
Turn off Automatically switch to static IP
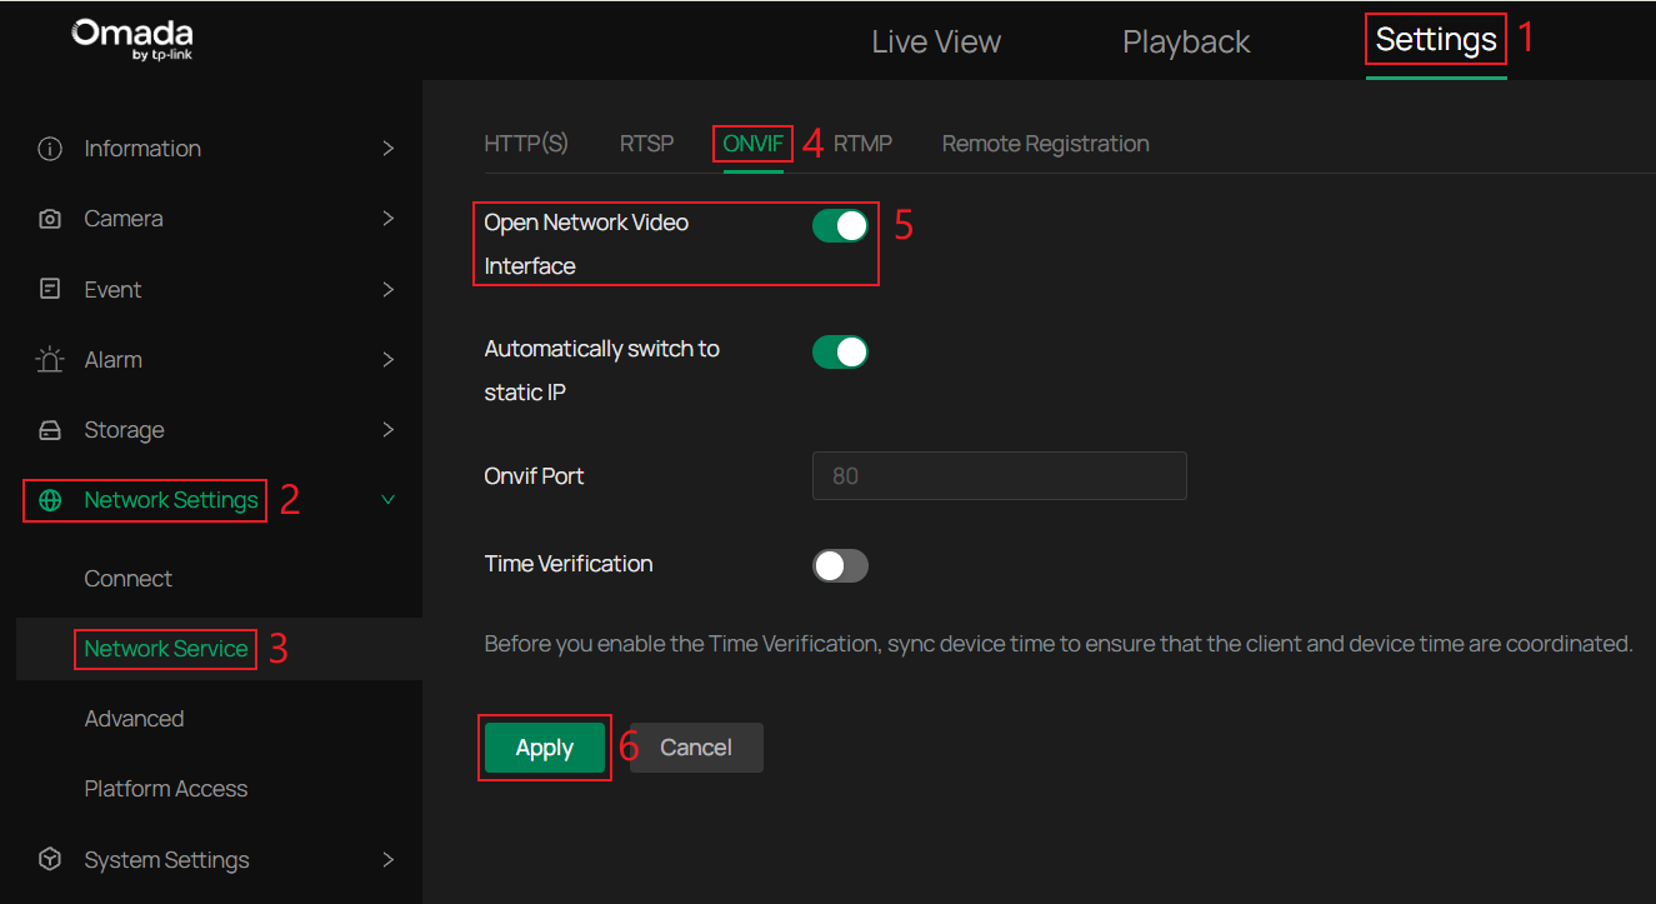(840, 352)
